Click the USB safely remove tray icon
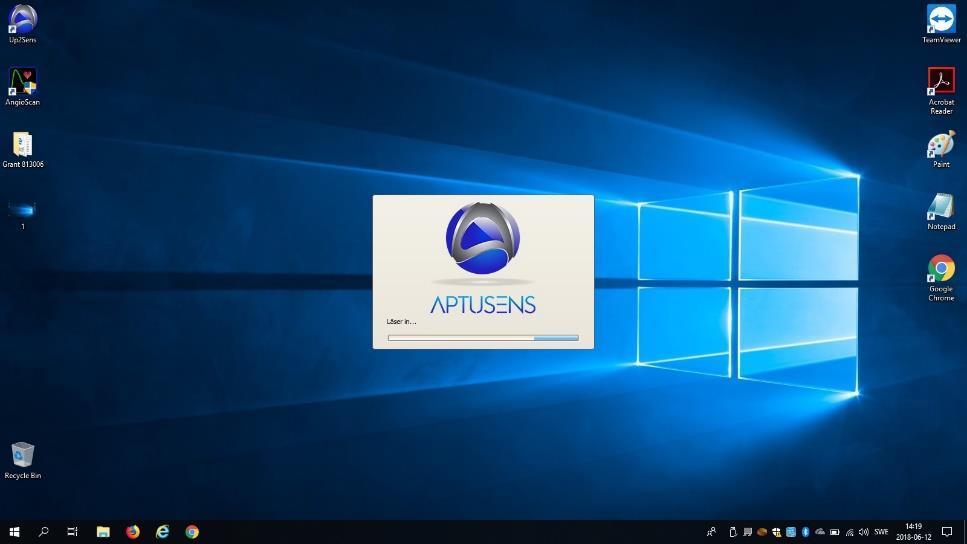 733,532
